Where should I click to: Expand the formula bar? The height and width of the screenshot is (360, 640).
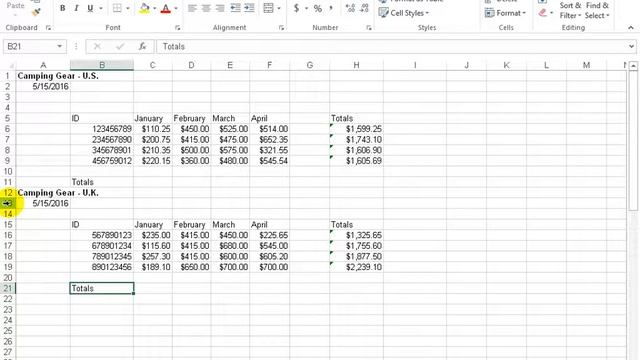coord(631,47)
